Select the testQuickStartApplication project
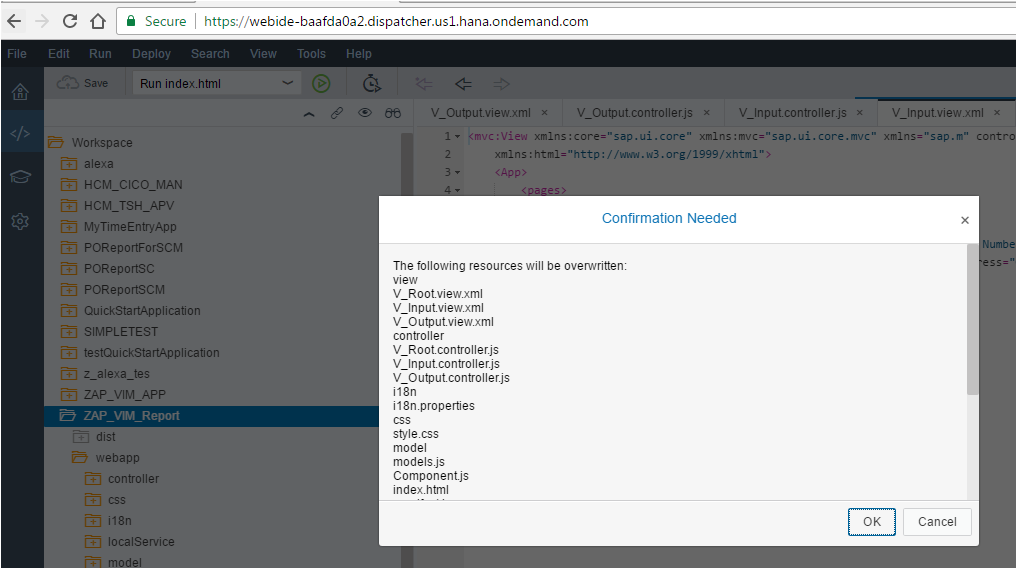This screenshot has width=1017, height=569. 151,353
